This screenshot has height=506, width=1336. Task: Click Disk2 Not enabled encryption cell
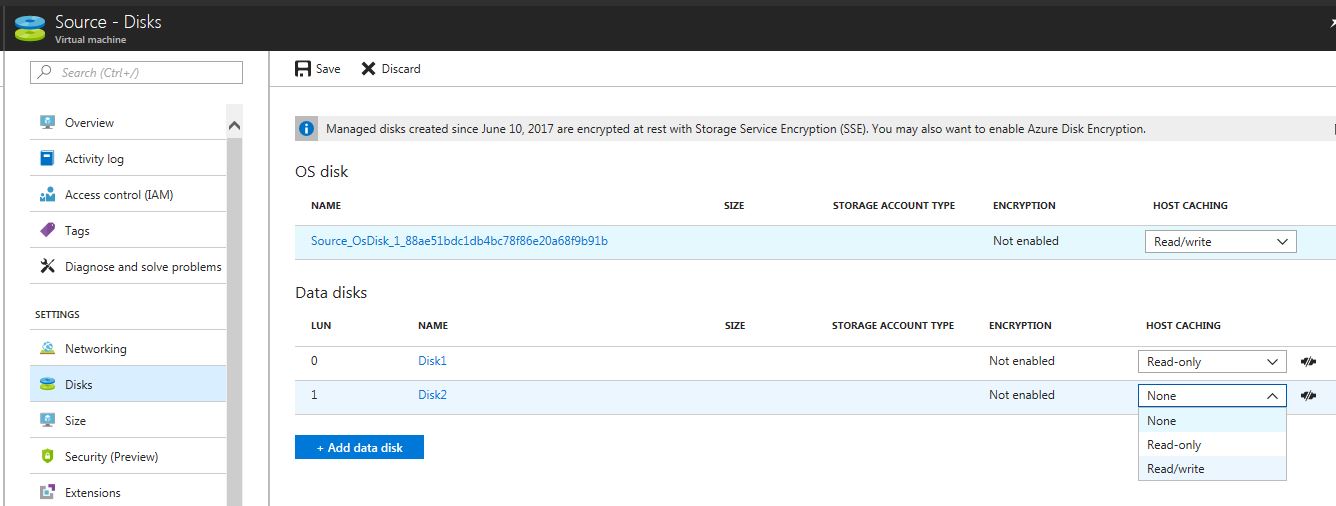pos(1022,395)
